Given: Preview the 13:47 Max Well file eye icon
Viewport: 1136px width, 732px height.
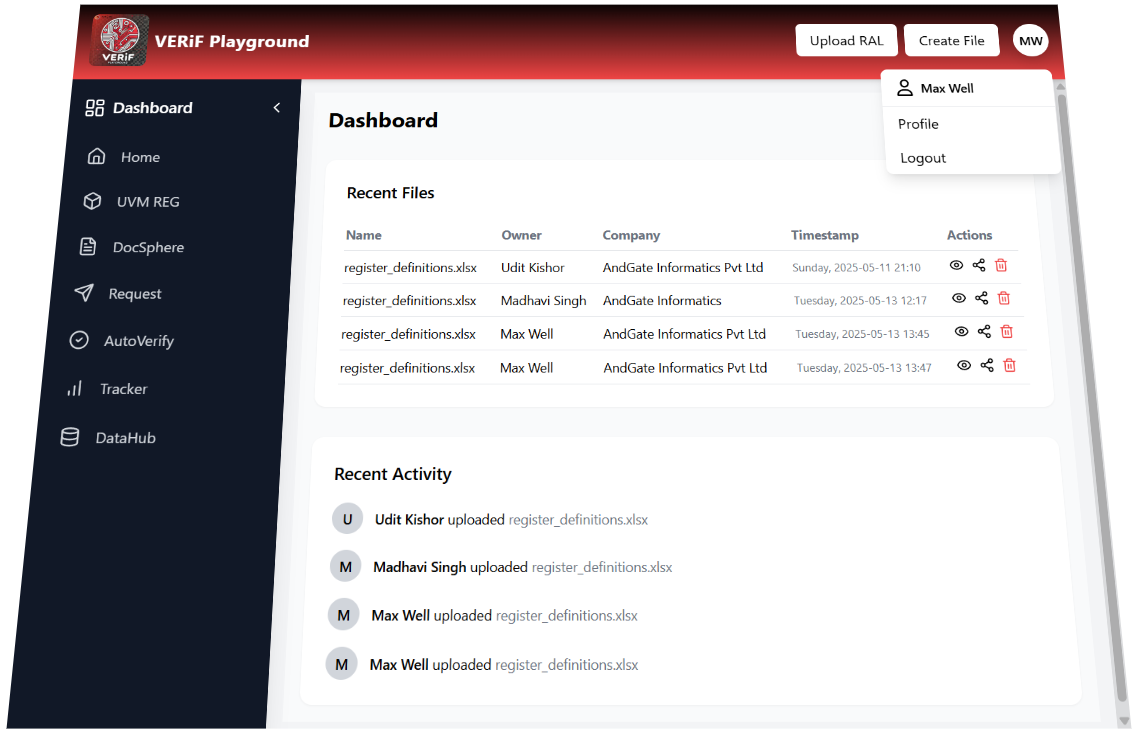Looking at the screenshot, I should coord(964,365).
